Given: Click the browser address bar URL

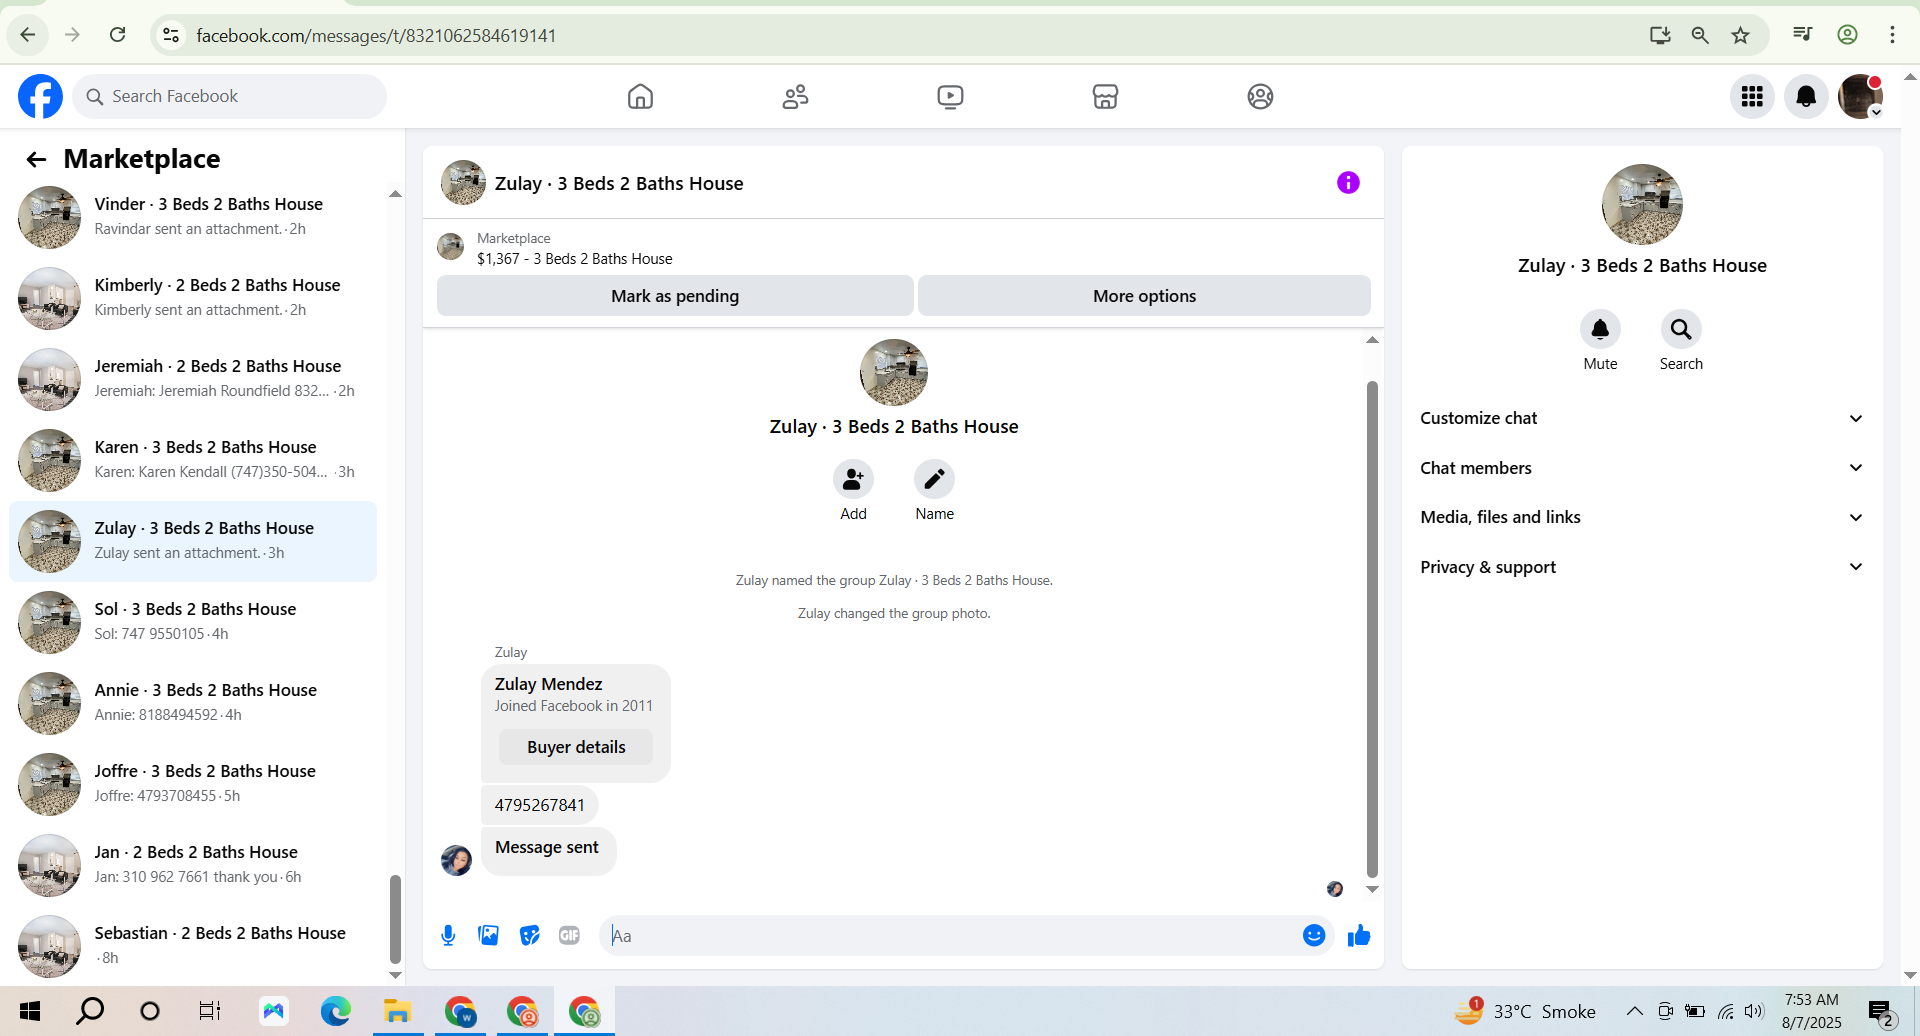Looking at the screenshot, I should tap(376, 36).
